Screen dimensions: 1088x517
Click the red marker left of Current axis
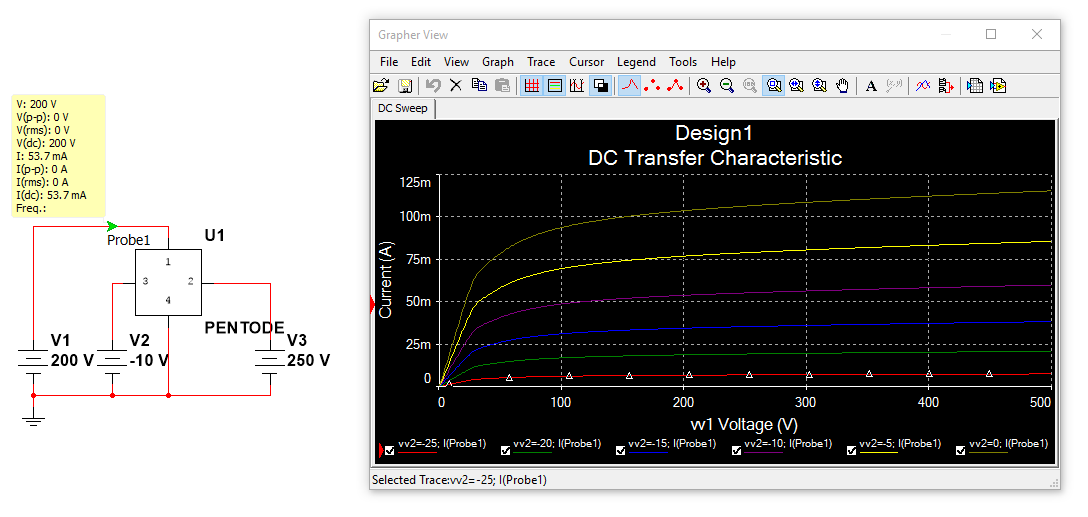tap(373, 304)
